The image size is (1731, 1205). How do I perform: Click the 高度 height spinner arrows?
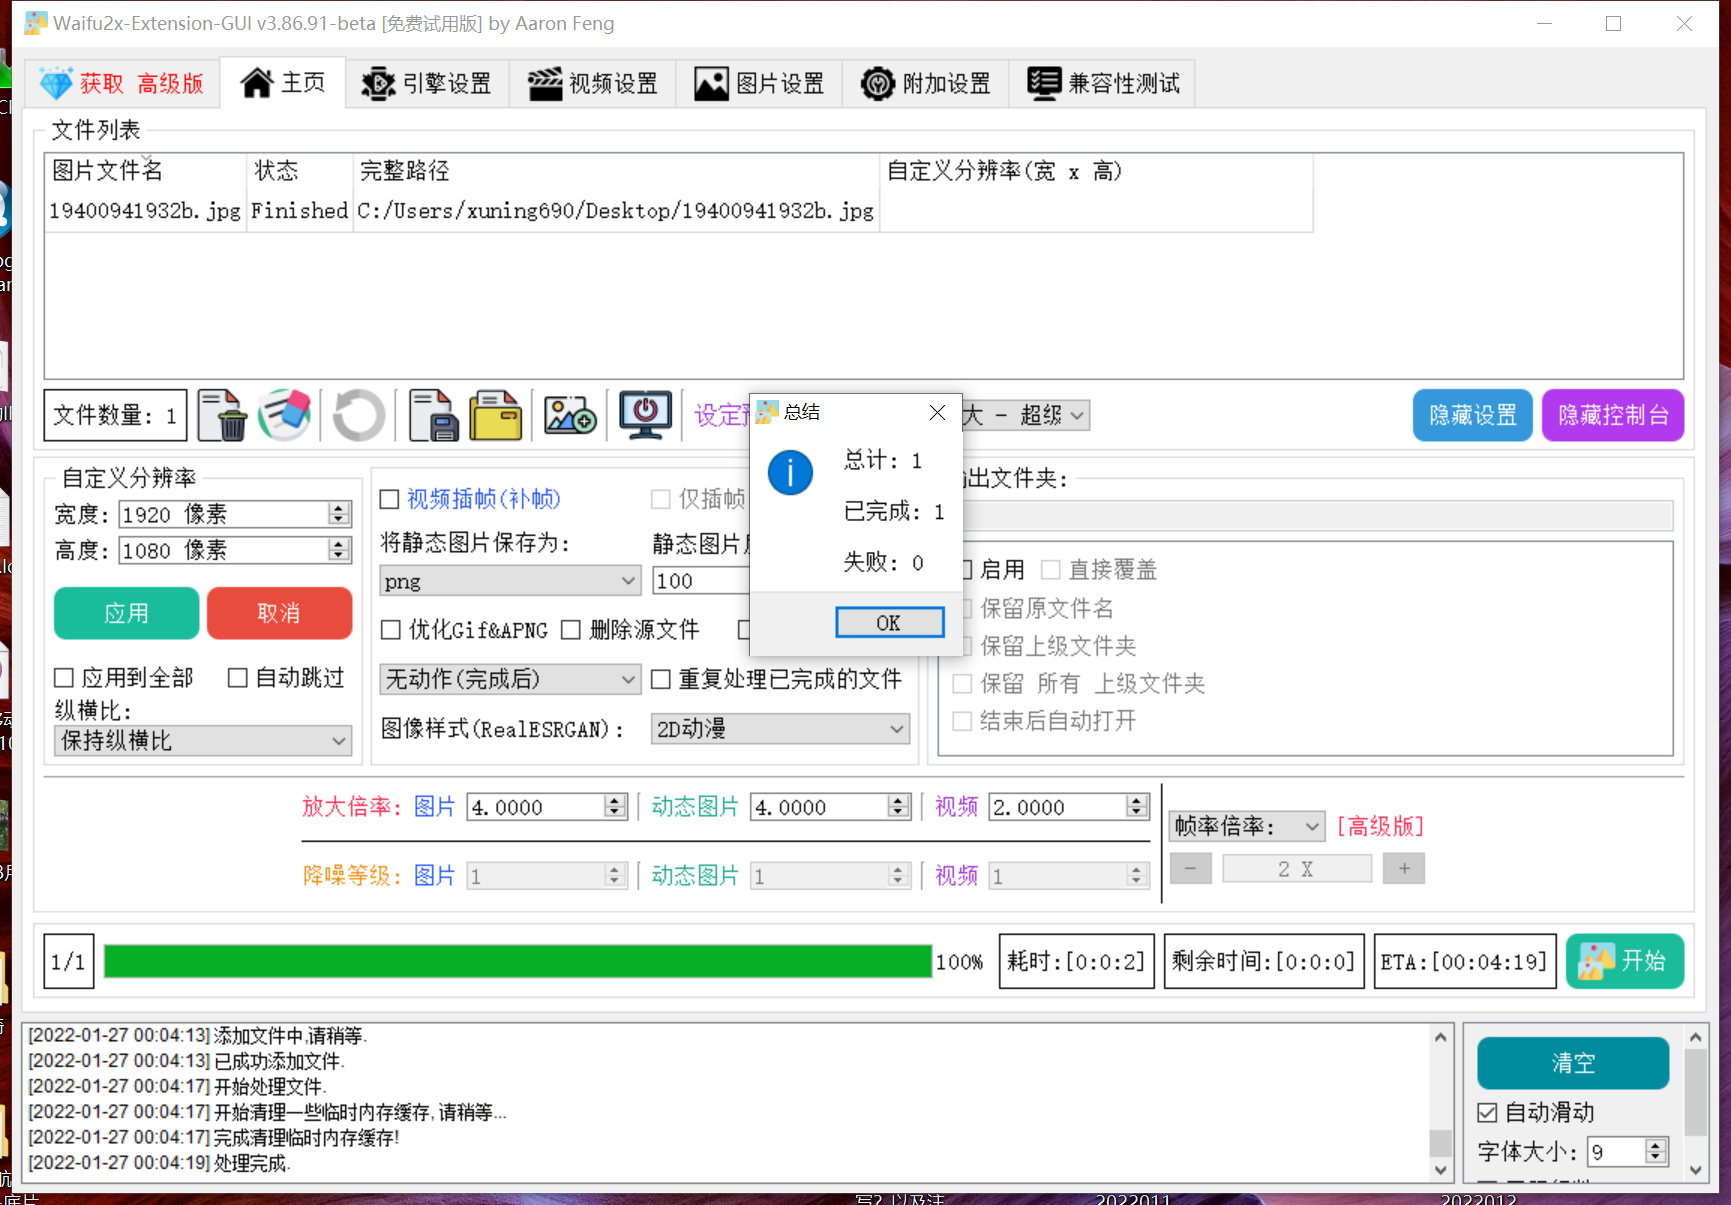(x=339, y=550)
